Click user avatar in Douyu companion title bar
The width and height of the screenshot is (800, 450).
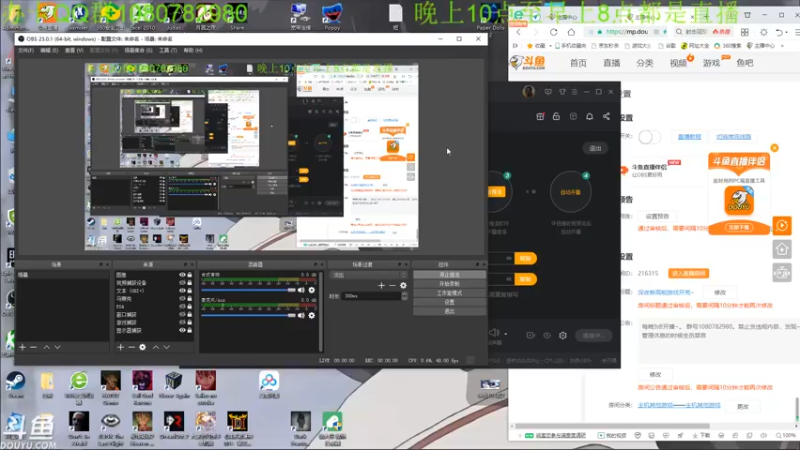(529, 91)
